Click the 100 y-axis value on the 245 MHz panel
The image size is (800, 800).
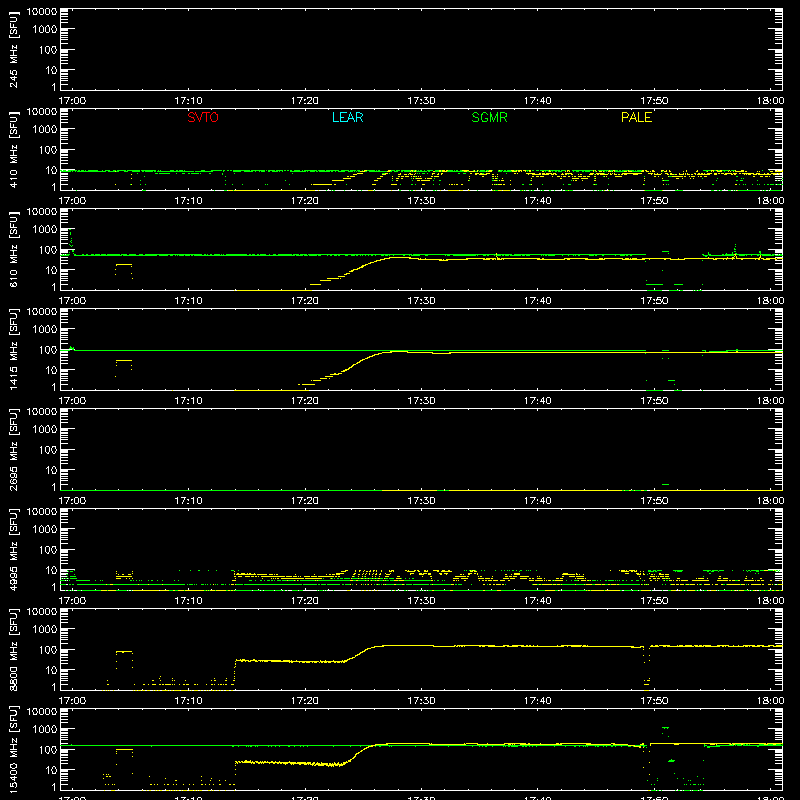(48, 50)
